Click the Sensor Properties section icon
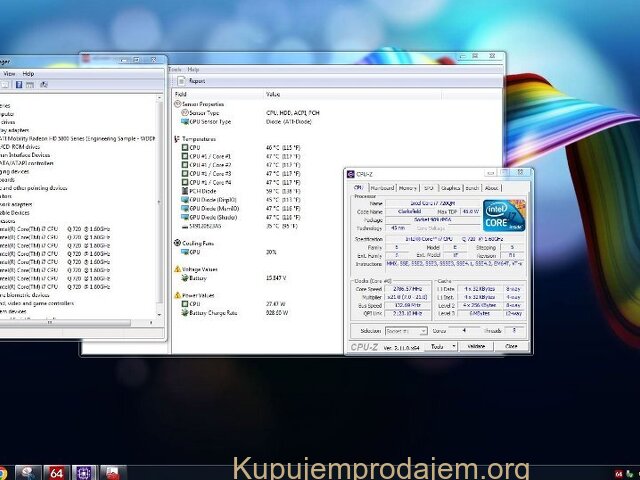Screen dimensions: 640x480 point(178,104)
